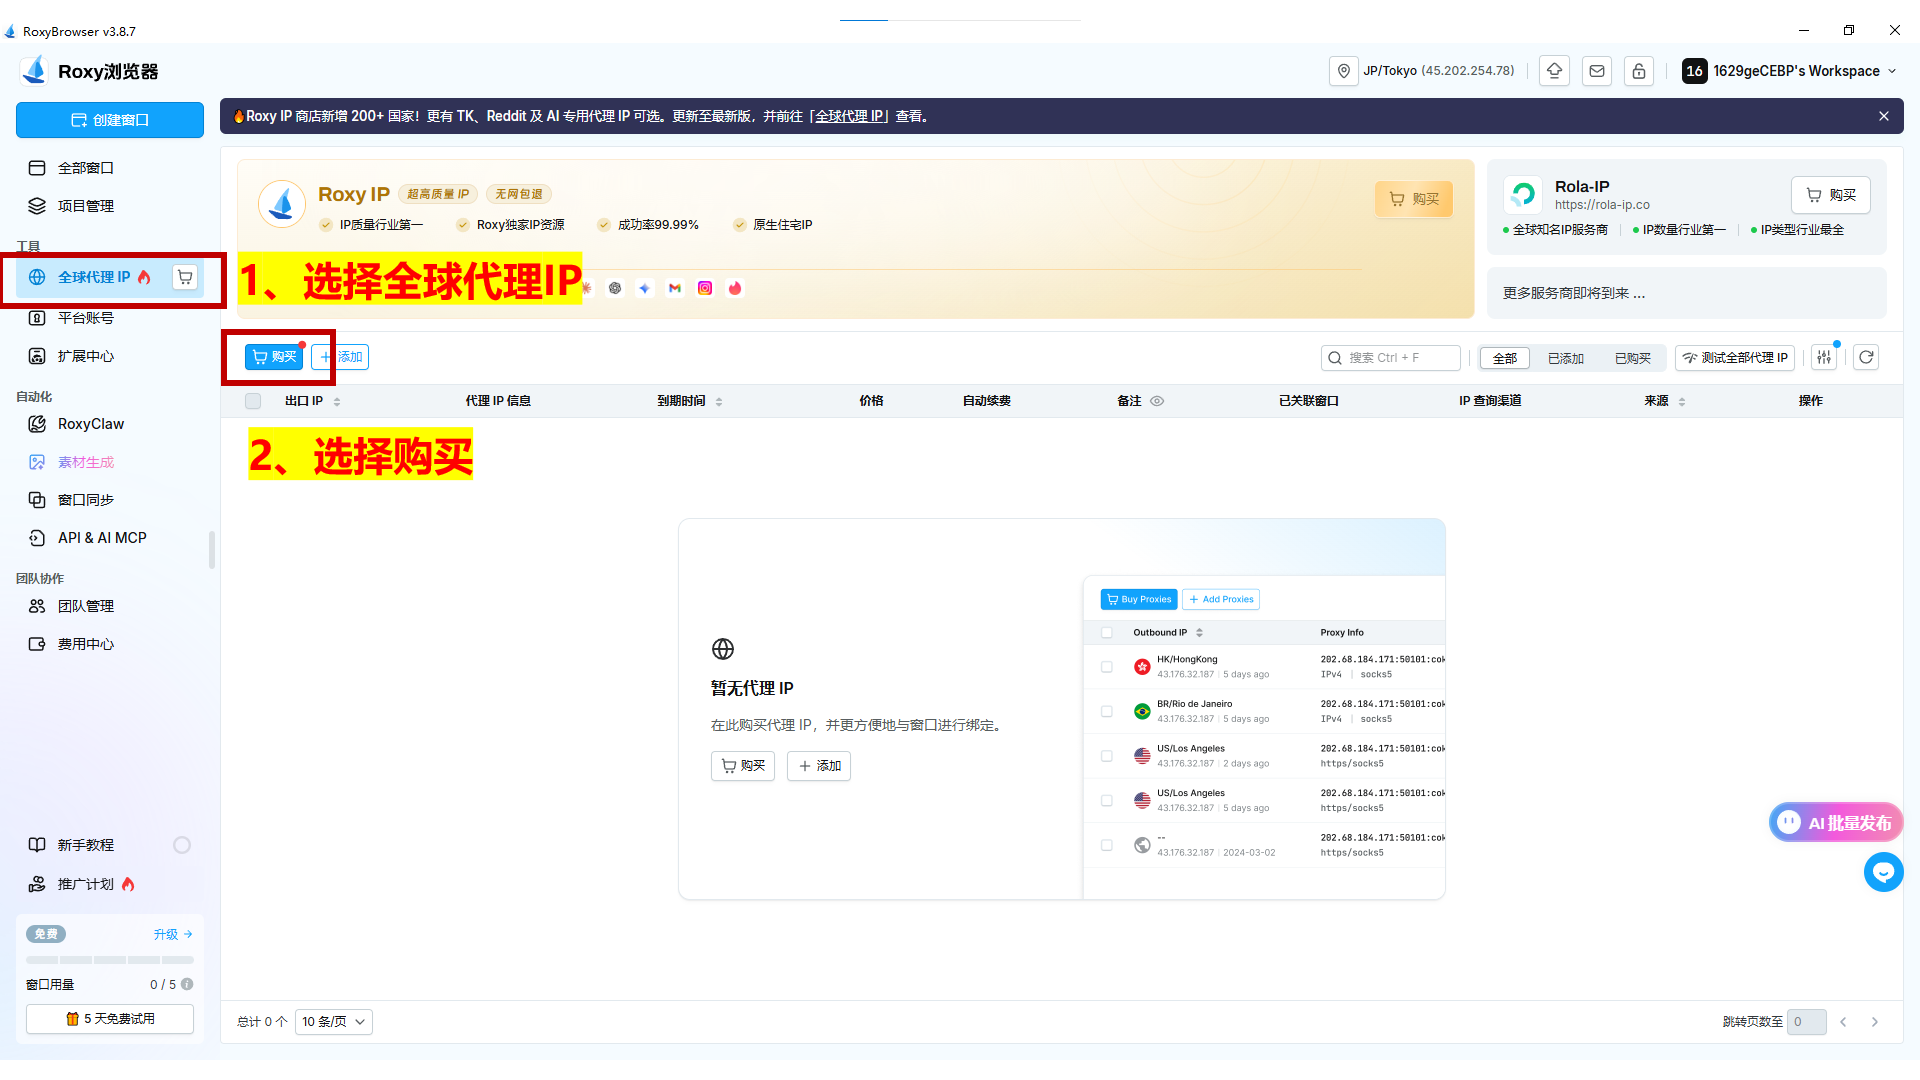Select the 已购买 filter tab
The height and width of the screenshot is (1080, 1920).
[x=1633, y=358]
